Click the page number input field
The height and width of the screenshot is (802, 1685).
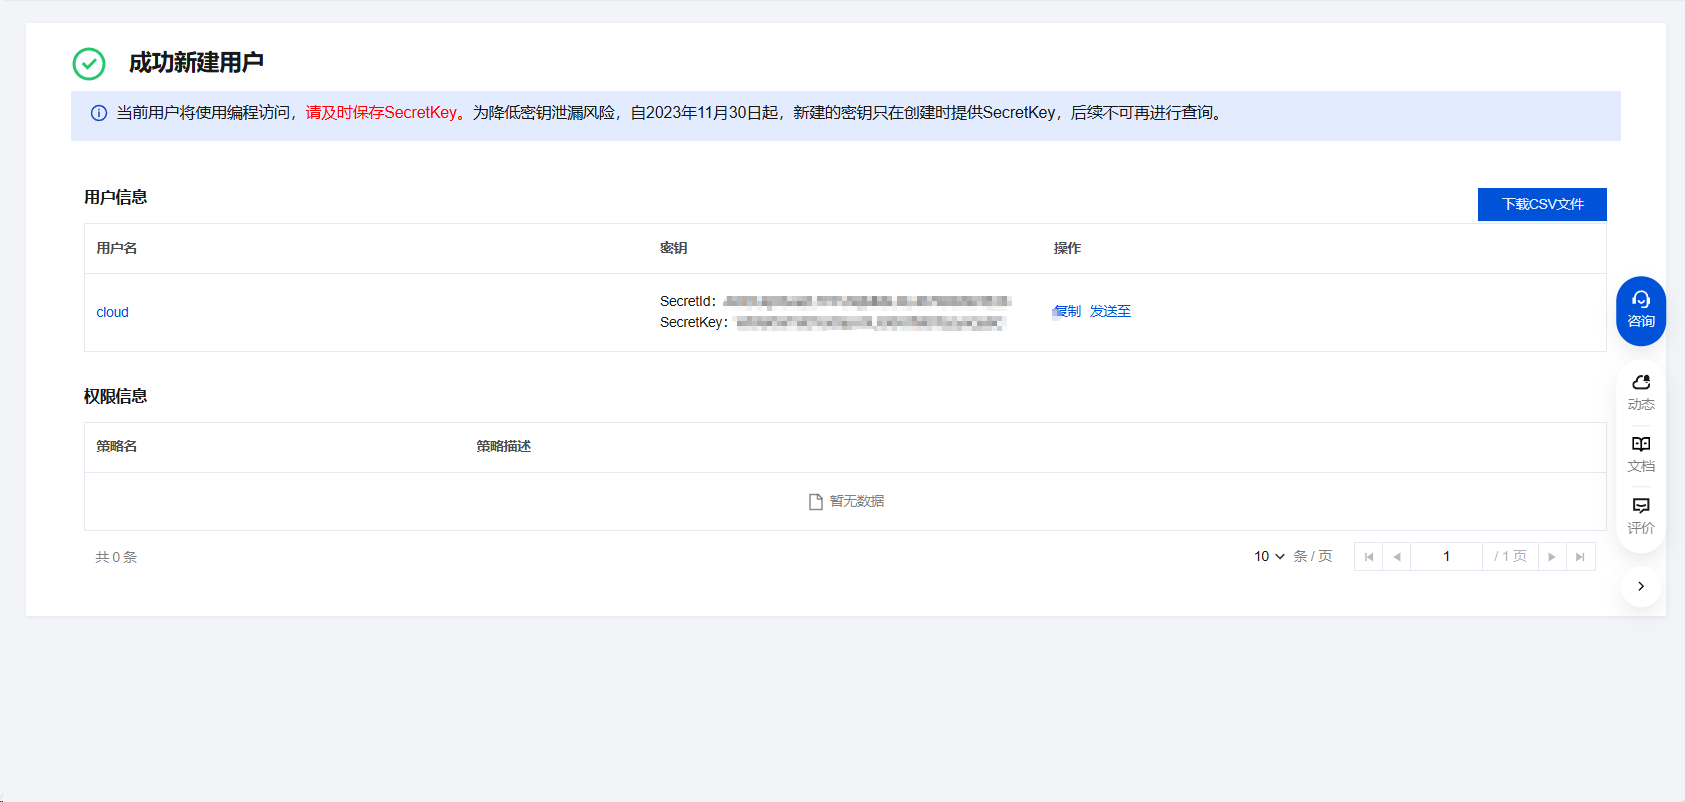pos(1446,557)
